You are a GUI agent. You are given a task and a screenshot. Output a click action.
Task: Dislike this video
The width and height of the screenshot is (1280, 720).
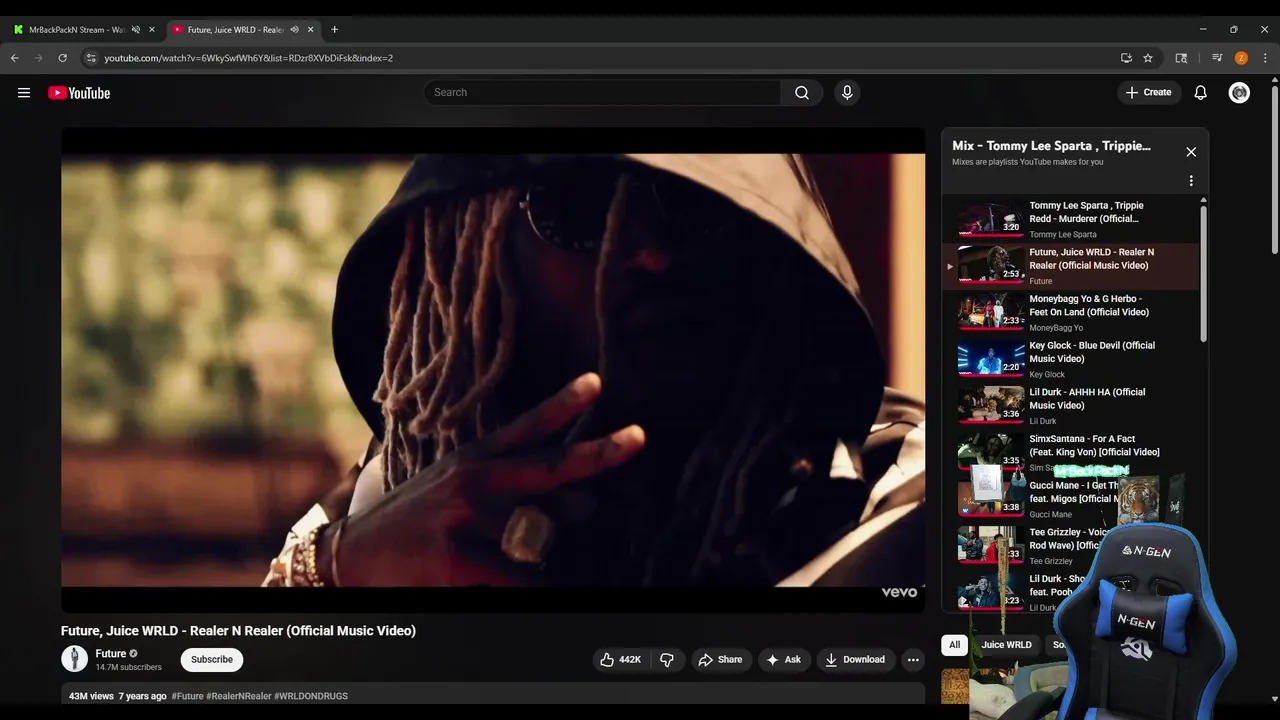point(667,660)
